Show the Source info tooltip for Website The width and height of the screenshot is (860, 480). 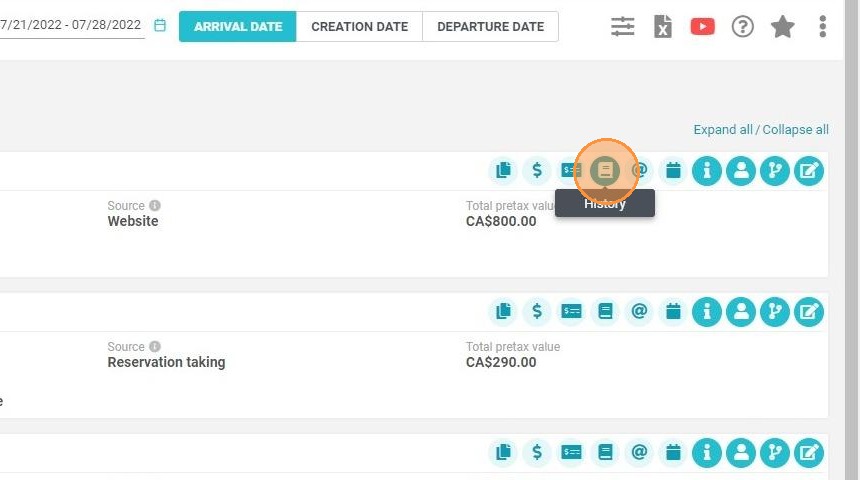click(x=155, y=205)
